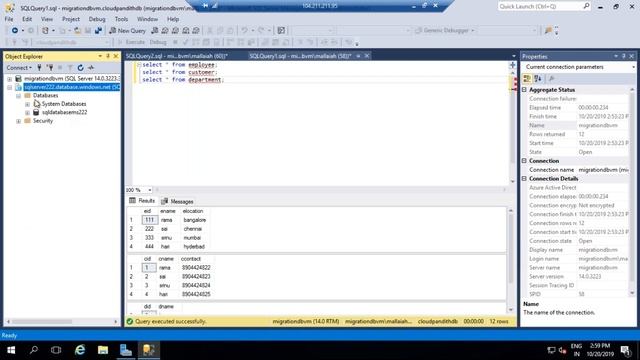
Task: Click the sqldatabasems222 database icon
Action: [x=36, y=112]
